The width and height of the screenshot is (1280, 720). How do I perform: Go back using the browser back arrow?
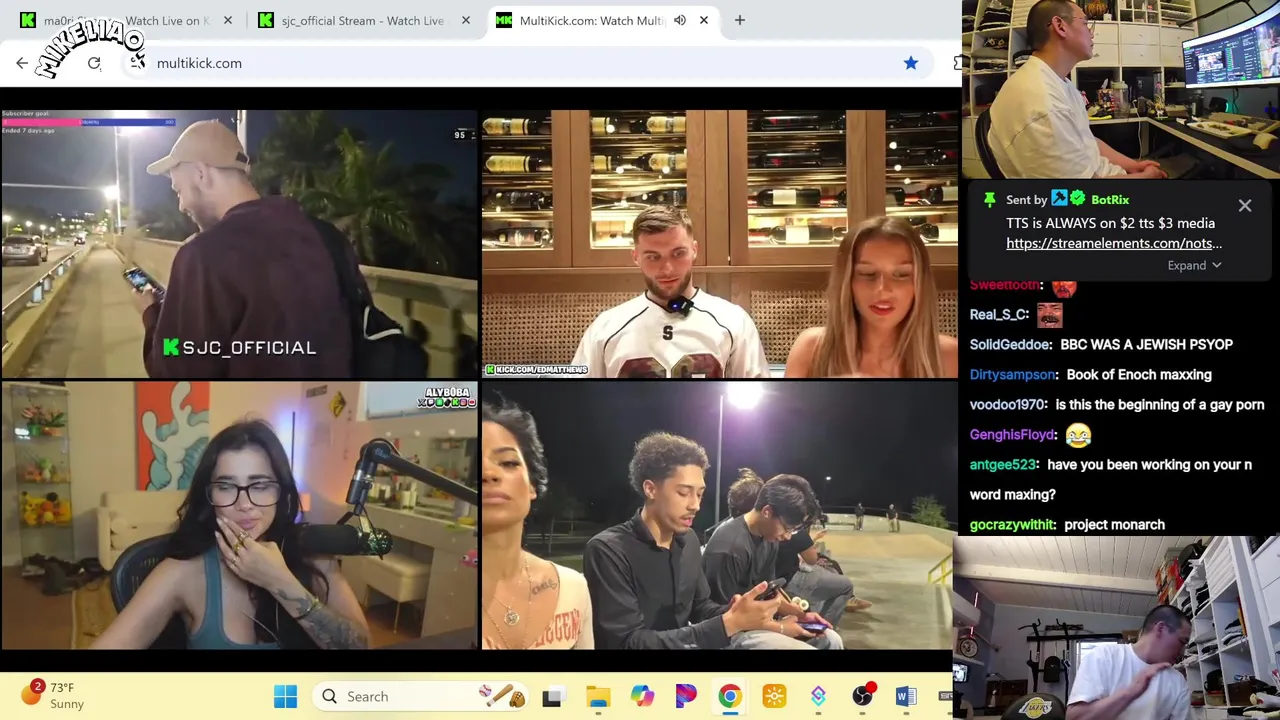pyautogui.click(x=22, y=63)
